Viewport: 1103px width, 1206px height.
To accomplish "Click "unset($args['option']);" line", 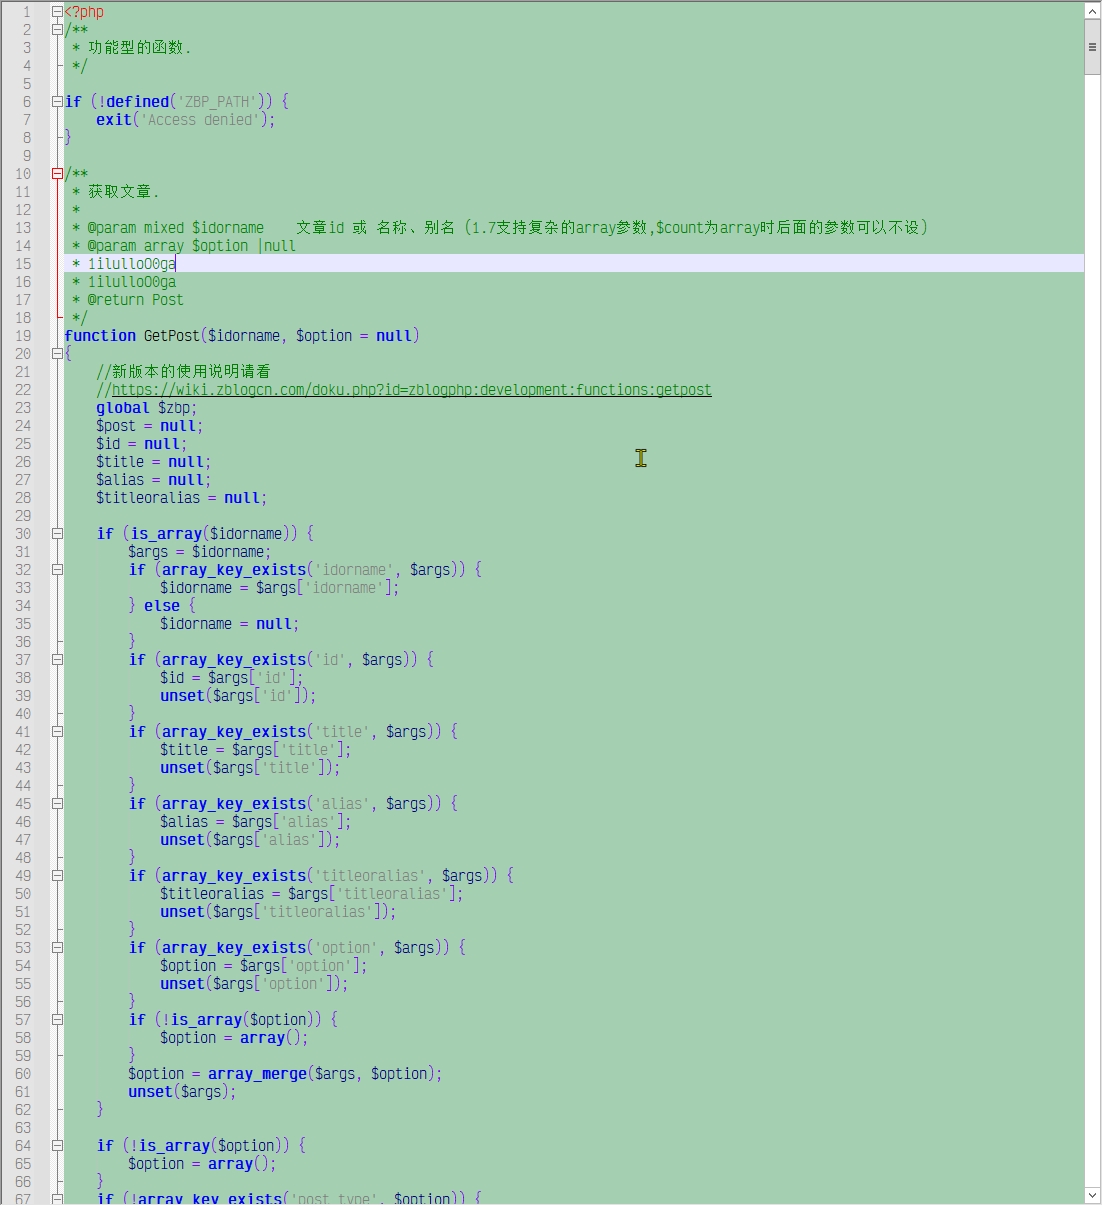I will (254, 984).
